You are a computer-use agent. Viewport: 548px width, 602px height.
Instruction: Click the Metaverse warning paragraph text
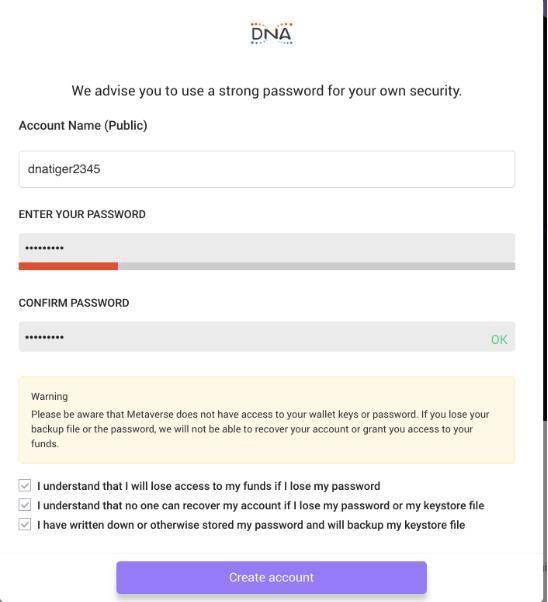coord(260,429)
